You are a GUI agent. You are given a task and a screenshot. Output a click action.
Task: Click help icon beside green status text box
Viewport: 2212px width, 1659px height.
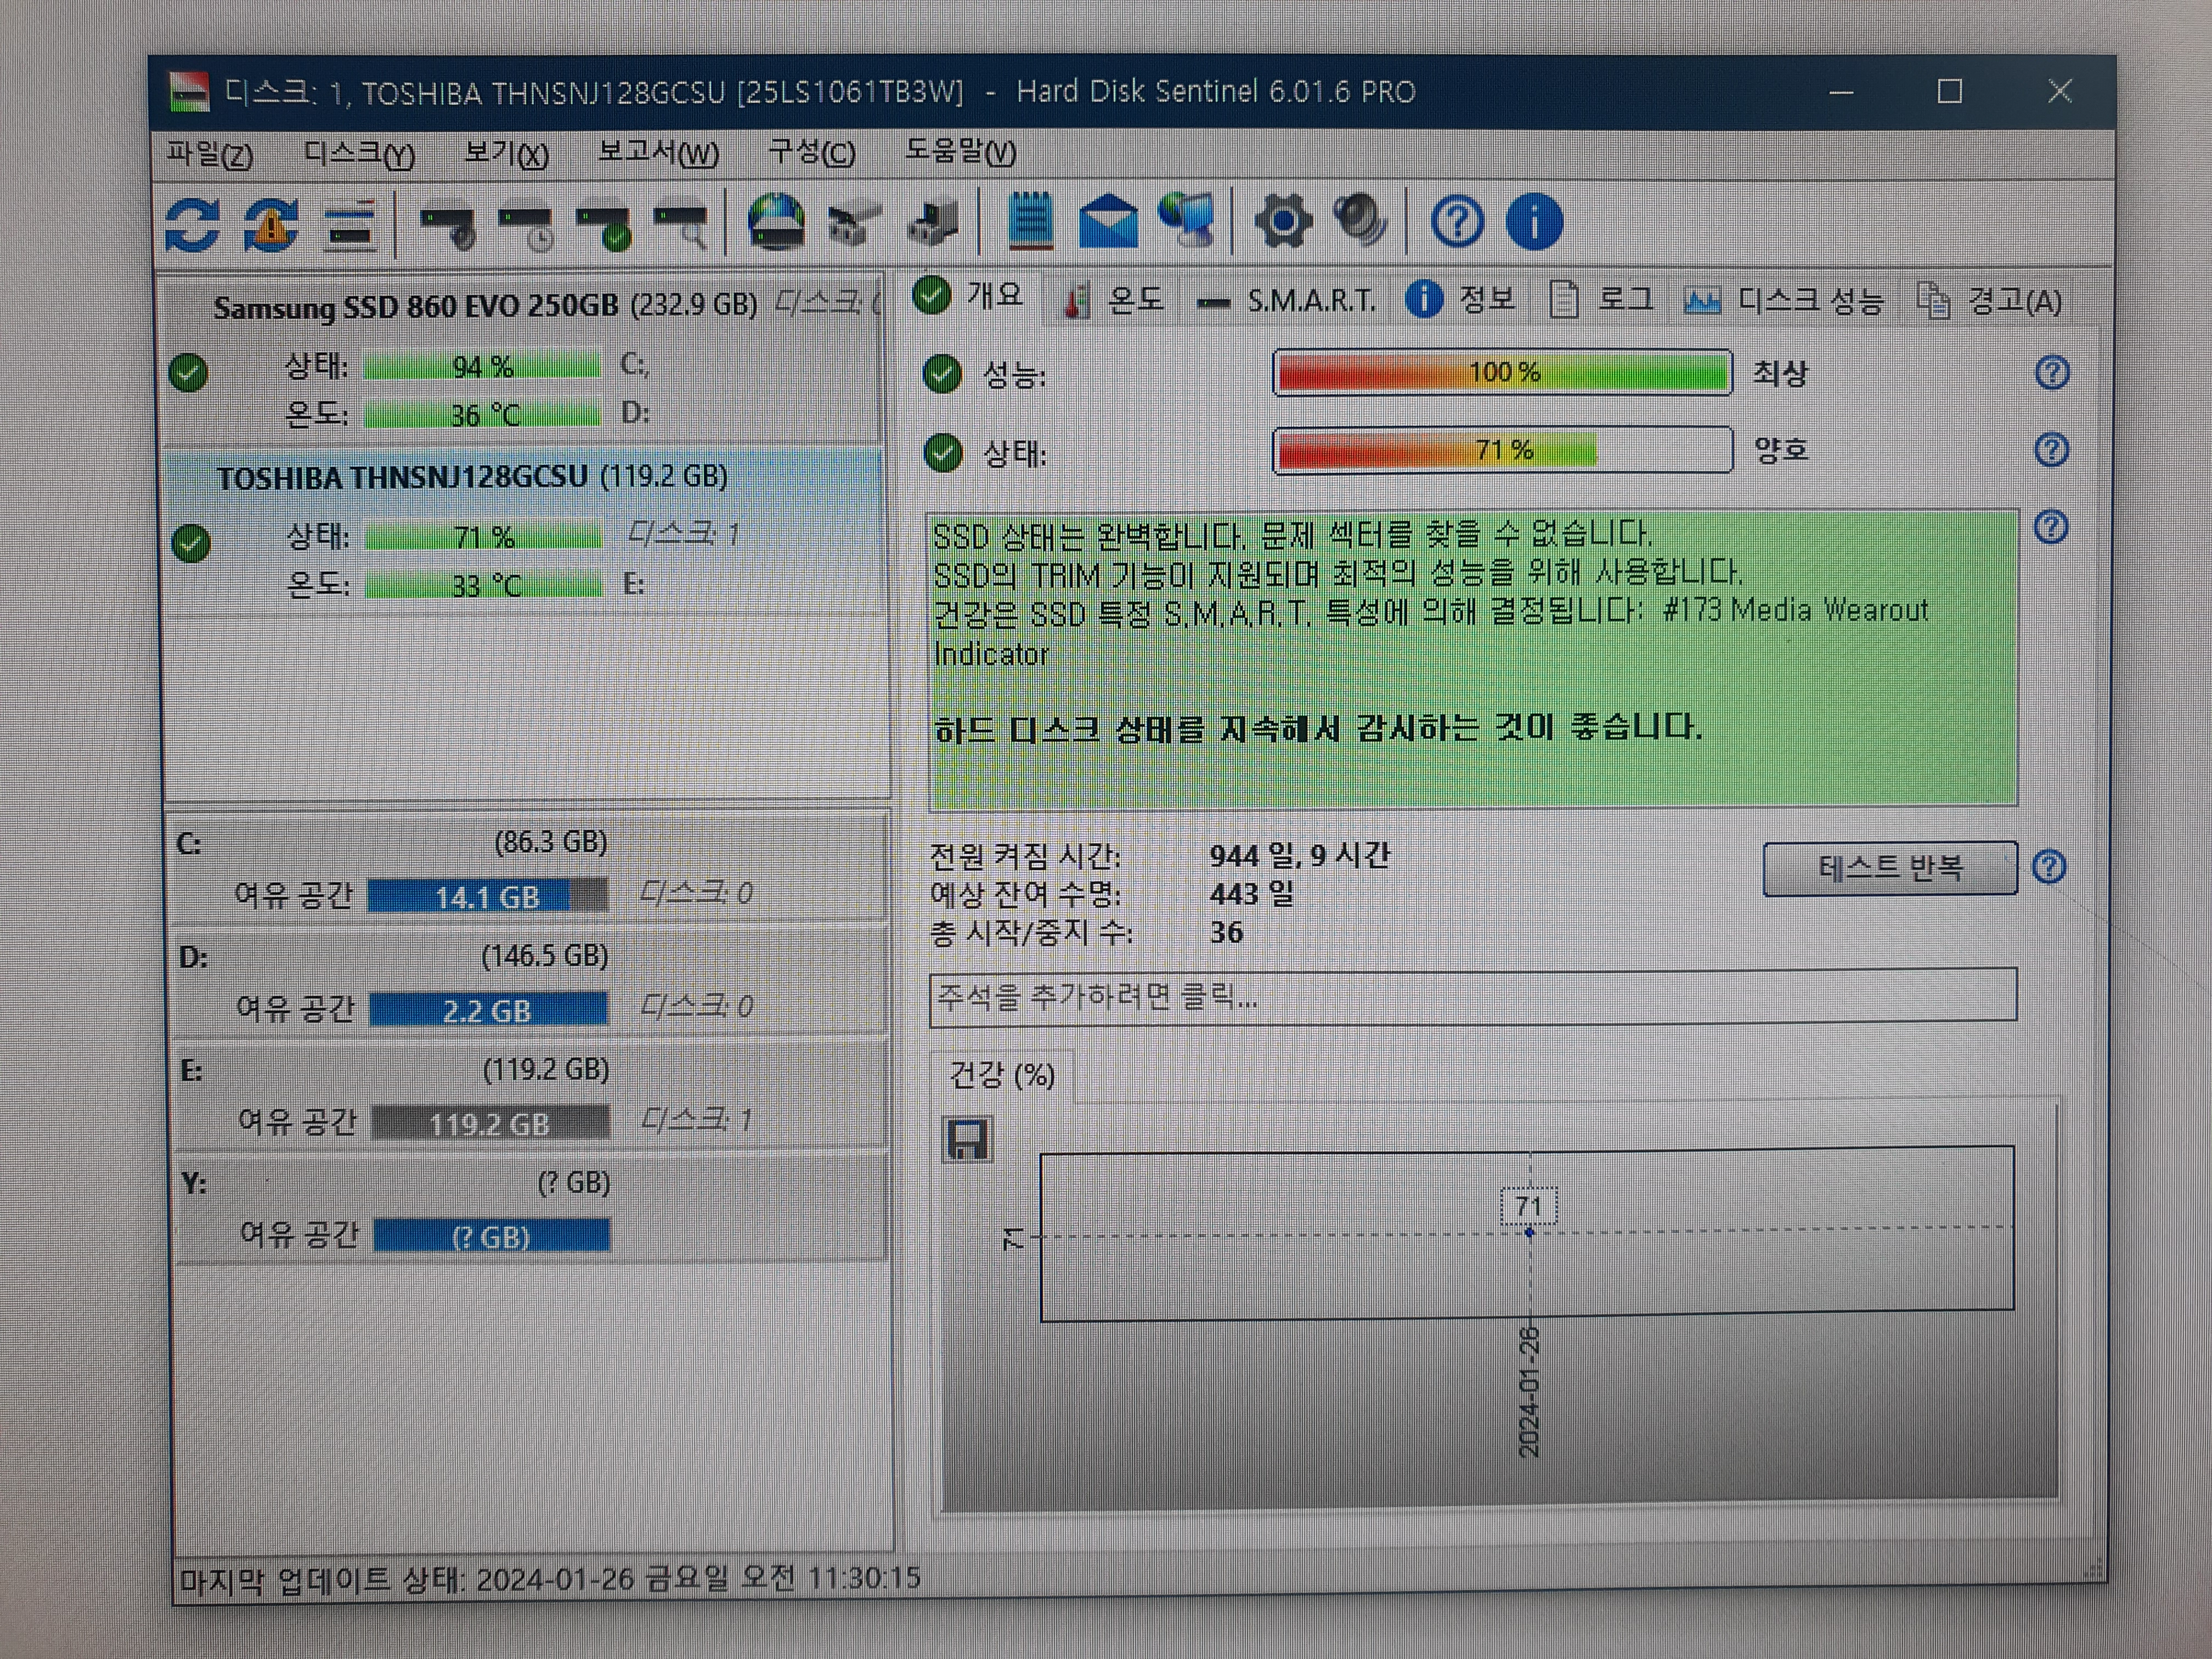(x=2052, y=527)
